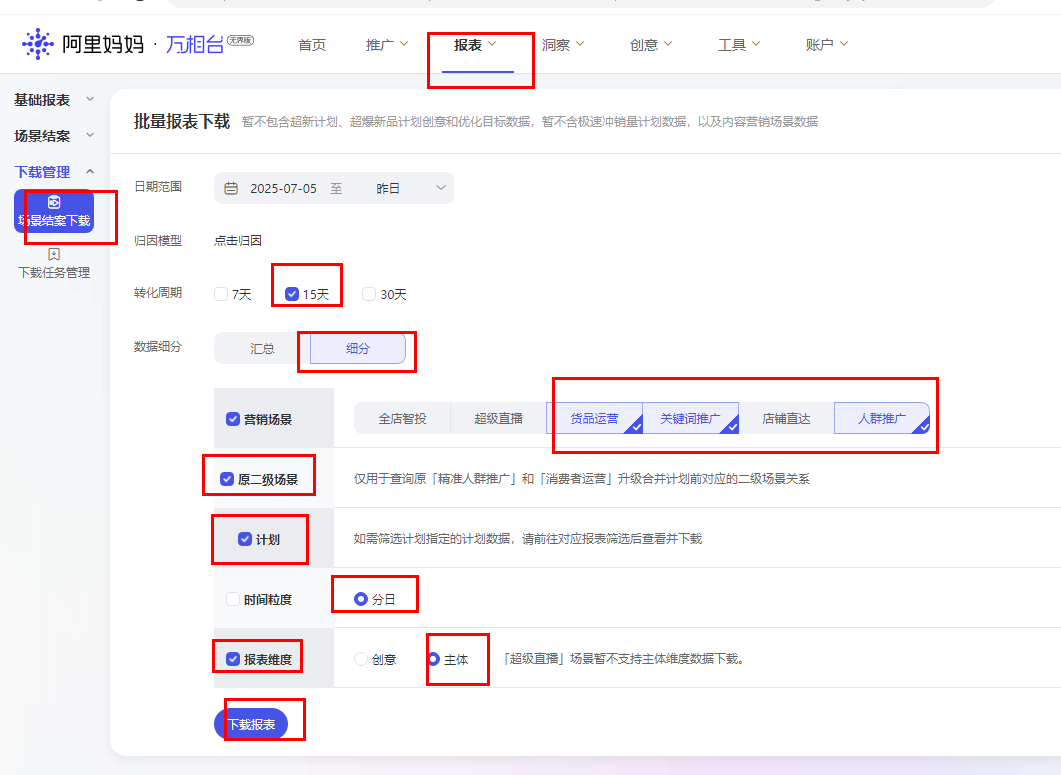This screenshot has height=775, width=1061.
Task: Uncheck the 15天 conversion period checkbox
Action: (x=292, y=294)
